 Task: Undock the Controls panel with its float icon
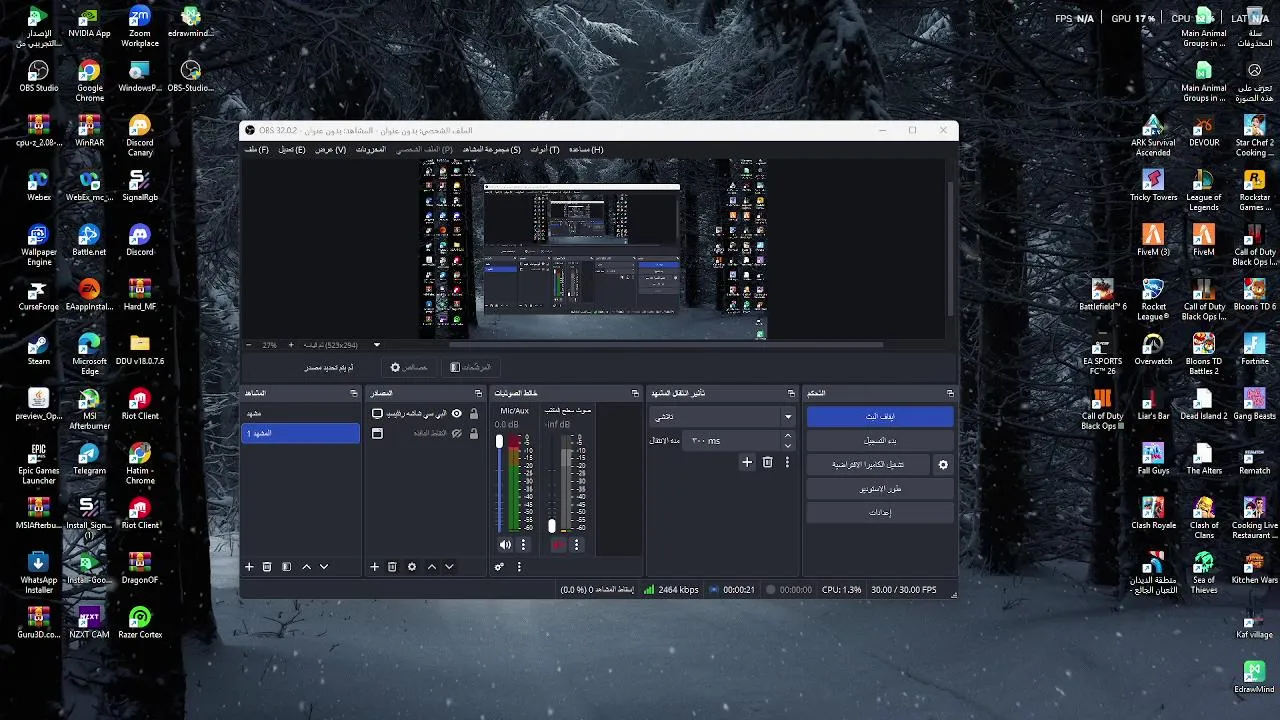pyautogui.click(x=950, y=393)
